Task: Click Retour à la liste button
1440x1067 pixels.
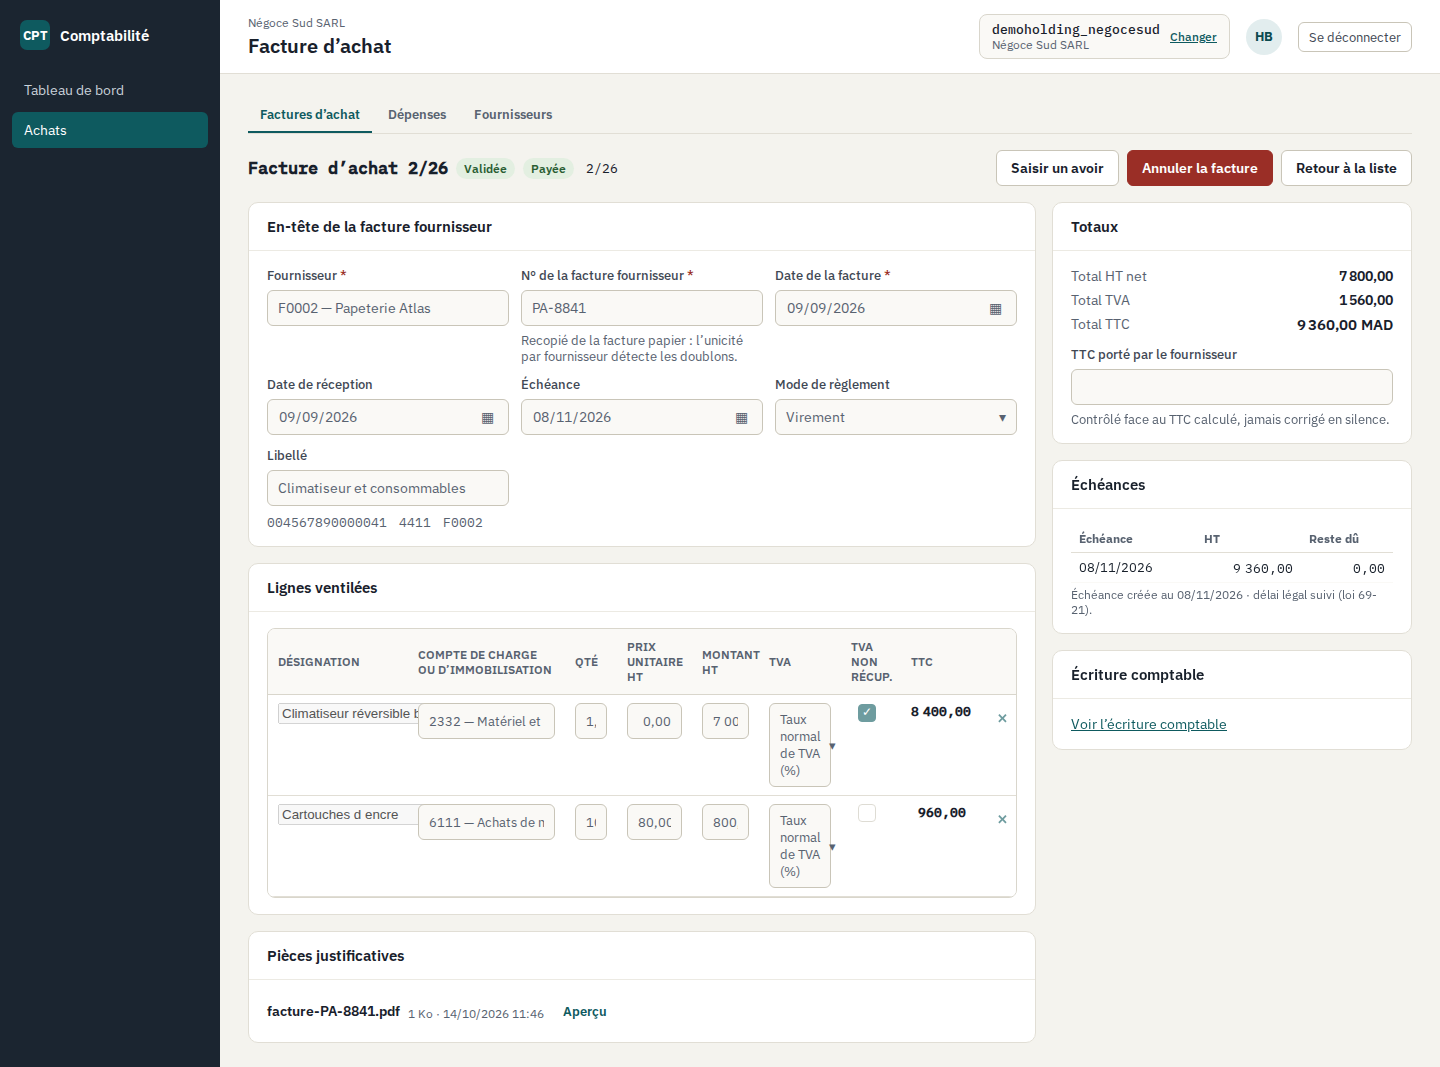Action: pos(1346,168)
